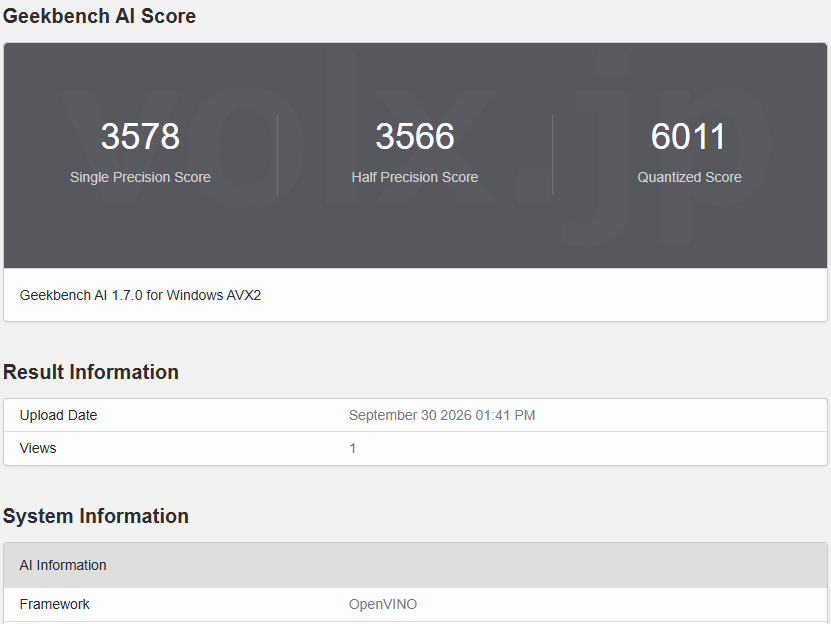The height and width of the screenshot is (624, 831).
Task: Click the Half Precision Score label
Action: [x=415, y=177]
